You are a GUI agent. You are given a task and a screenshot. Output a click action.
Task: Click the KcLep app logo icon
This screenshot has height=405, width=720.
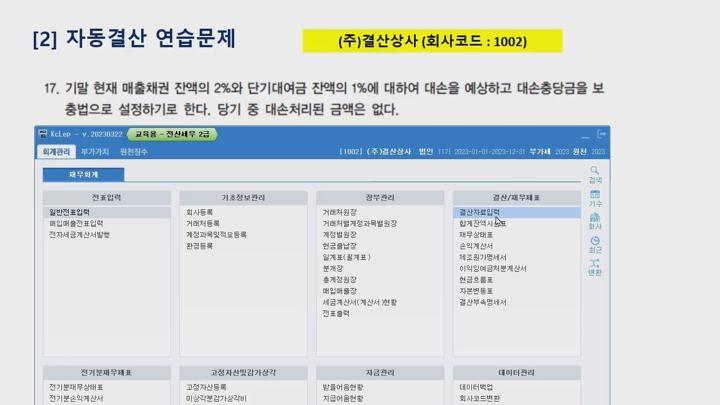[43, 134]
